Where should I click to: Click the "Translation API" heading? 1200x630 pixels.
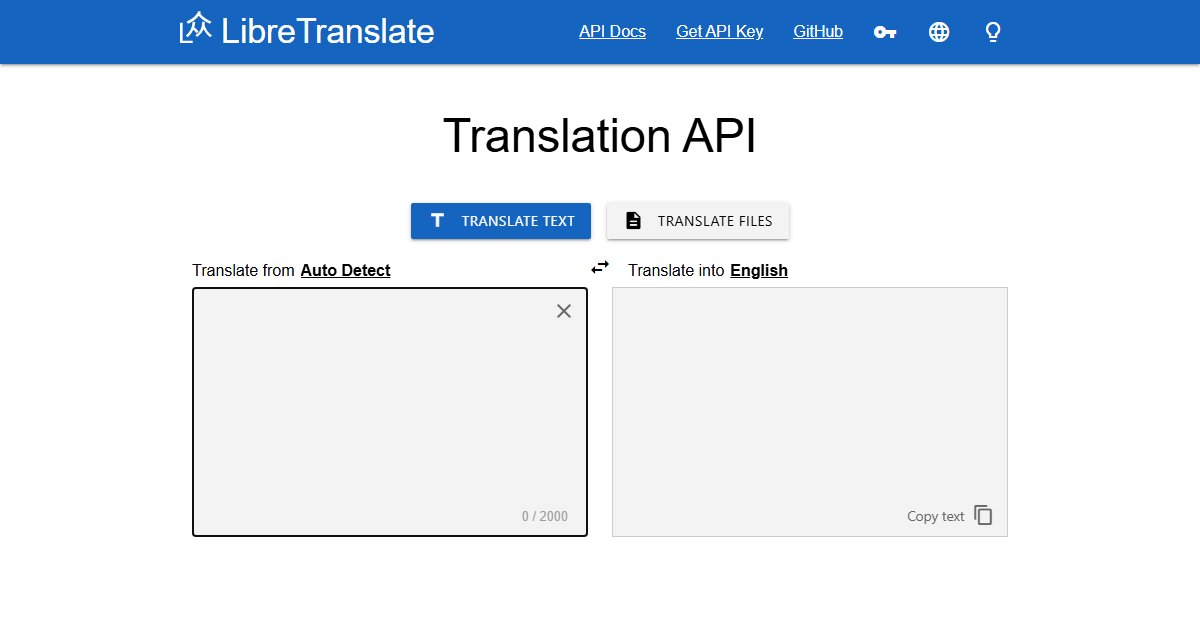(600, 135)
